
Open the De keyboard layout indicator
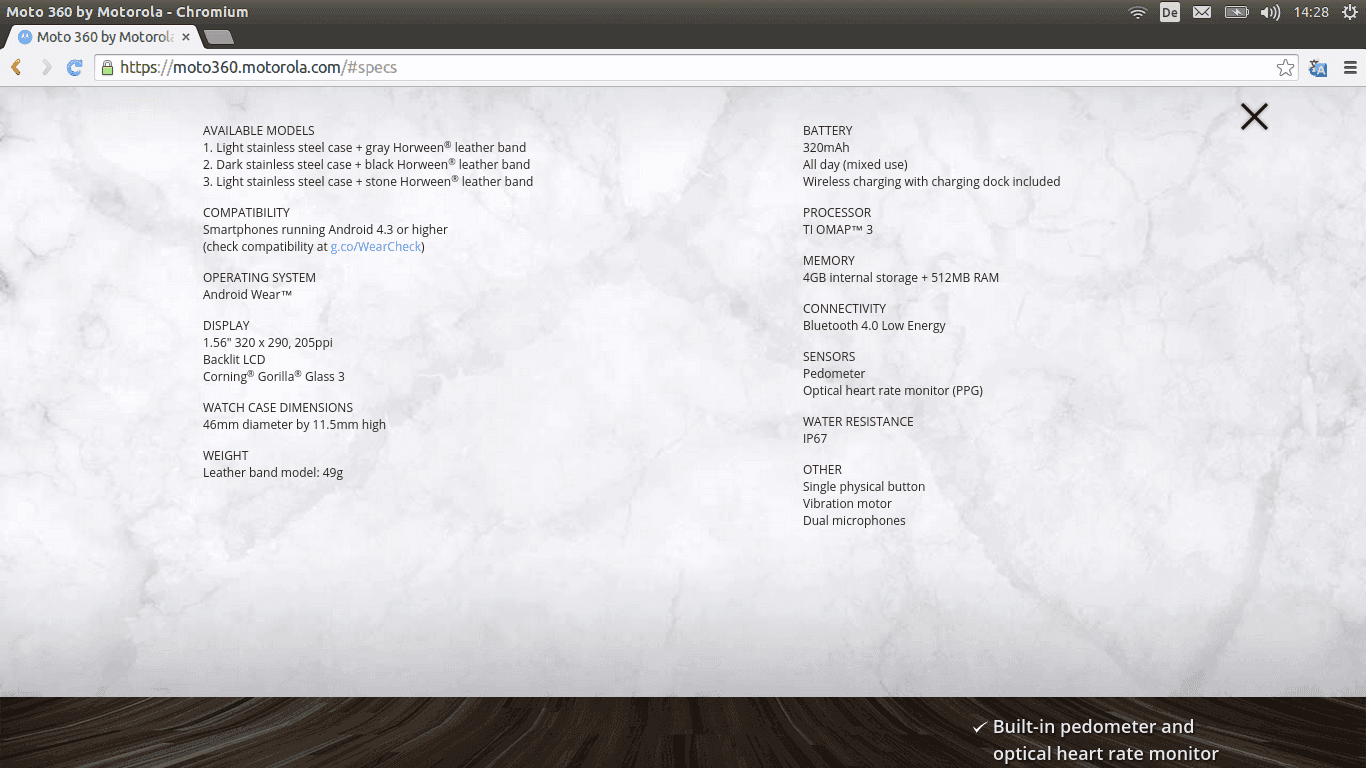1169,12
